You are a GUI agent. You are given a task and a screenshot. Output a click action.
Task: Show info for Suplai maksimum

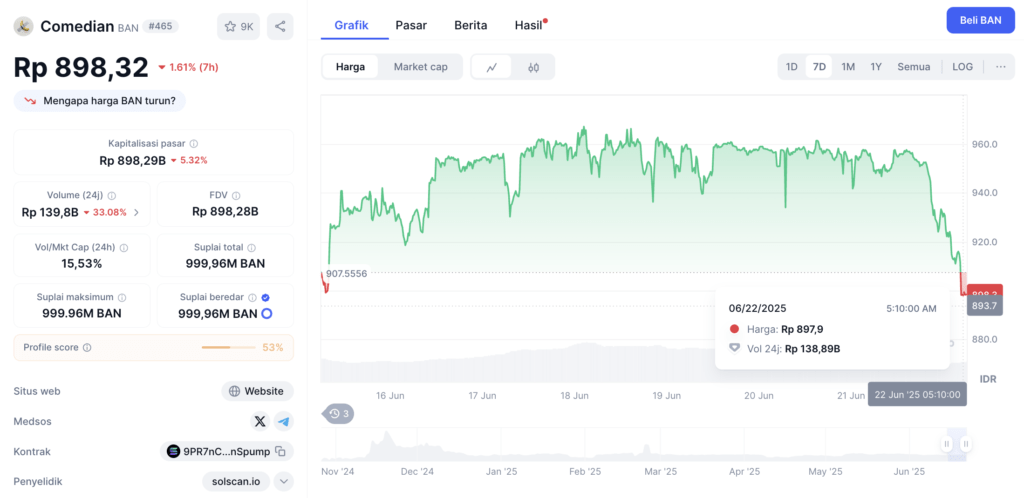[x=122, y=297]
